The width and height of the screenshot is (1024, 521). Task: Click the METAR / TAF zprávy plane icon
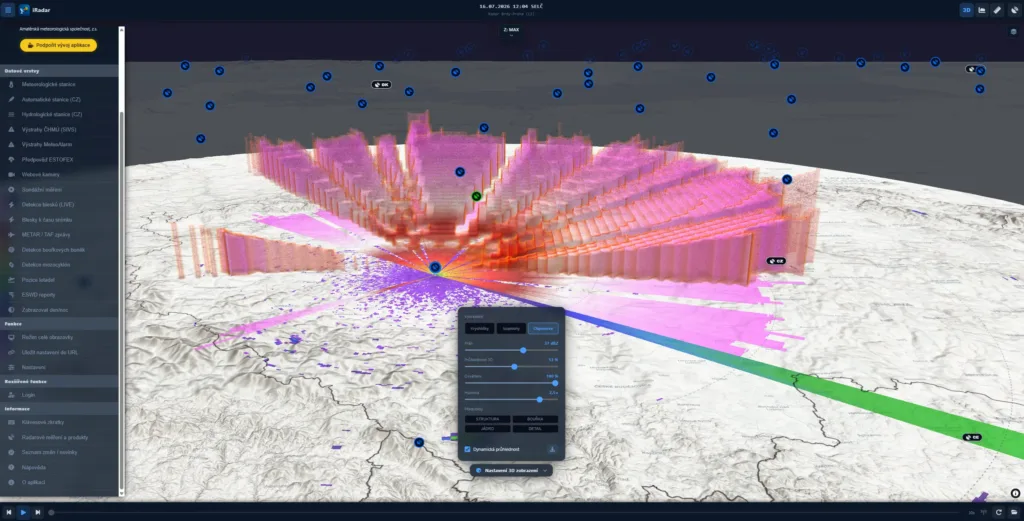(11, 234)
